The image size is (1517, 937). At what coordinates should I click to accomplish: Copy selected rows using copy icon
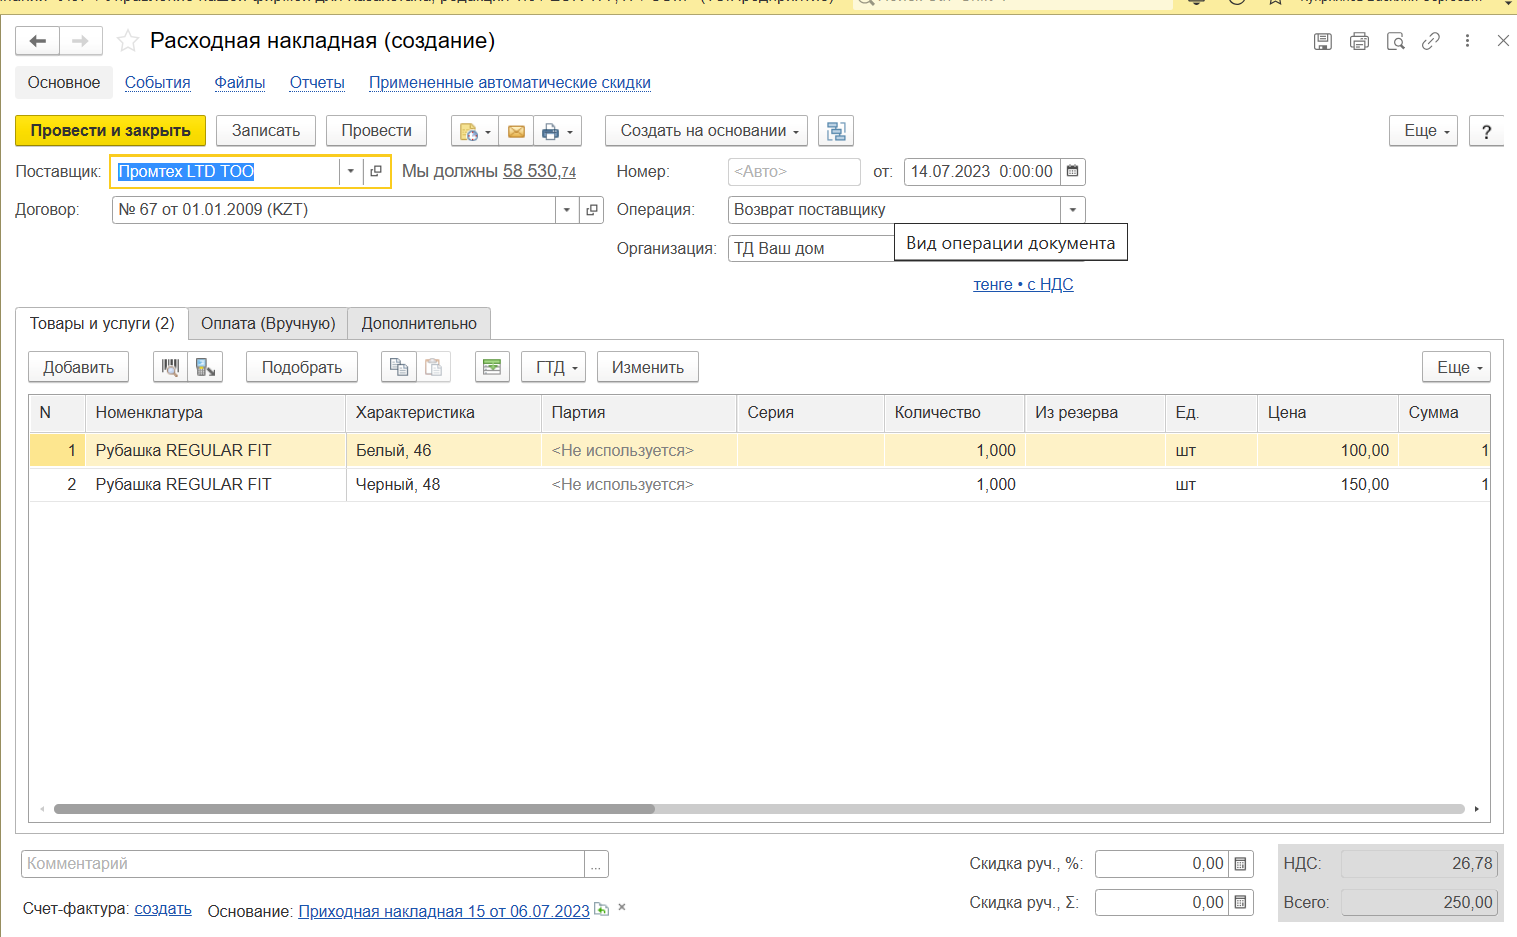398,367
